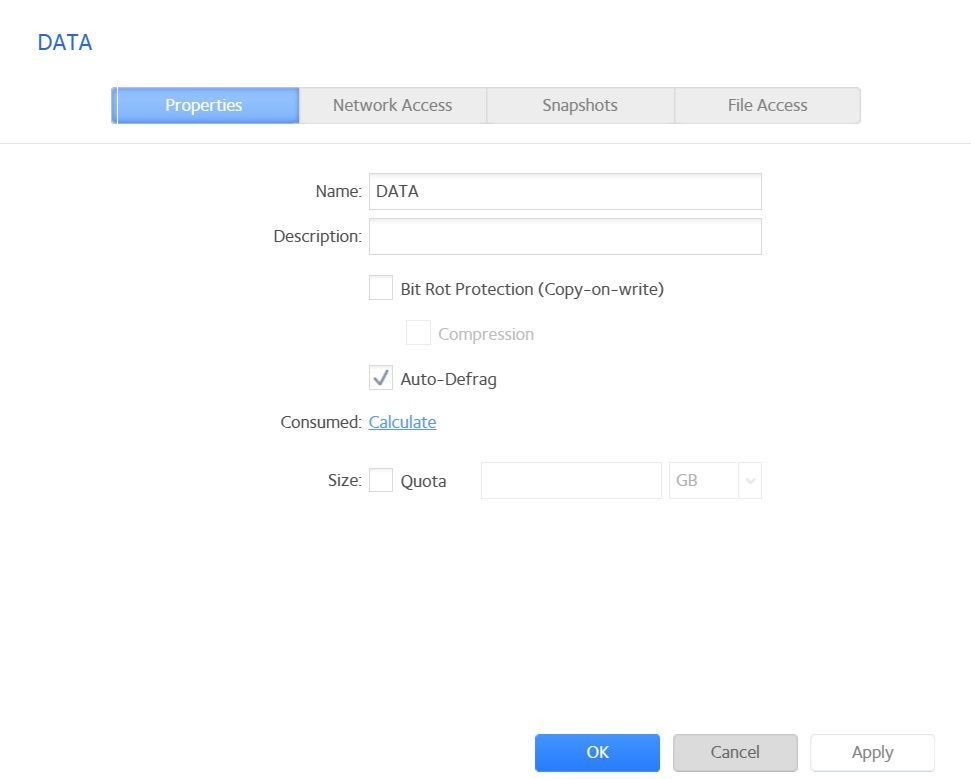Click the Consumed label text
This screenshot has height=779, width=971.
[320, 422]
